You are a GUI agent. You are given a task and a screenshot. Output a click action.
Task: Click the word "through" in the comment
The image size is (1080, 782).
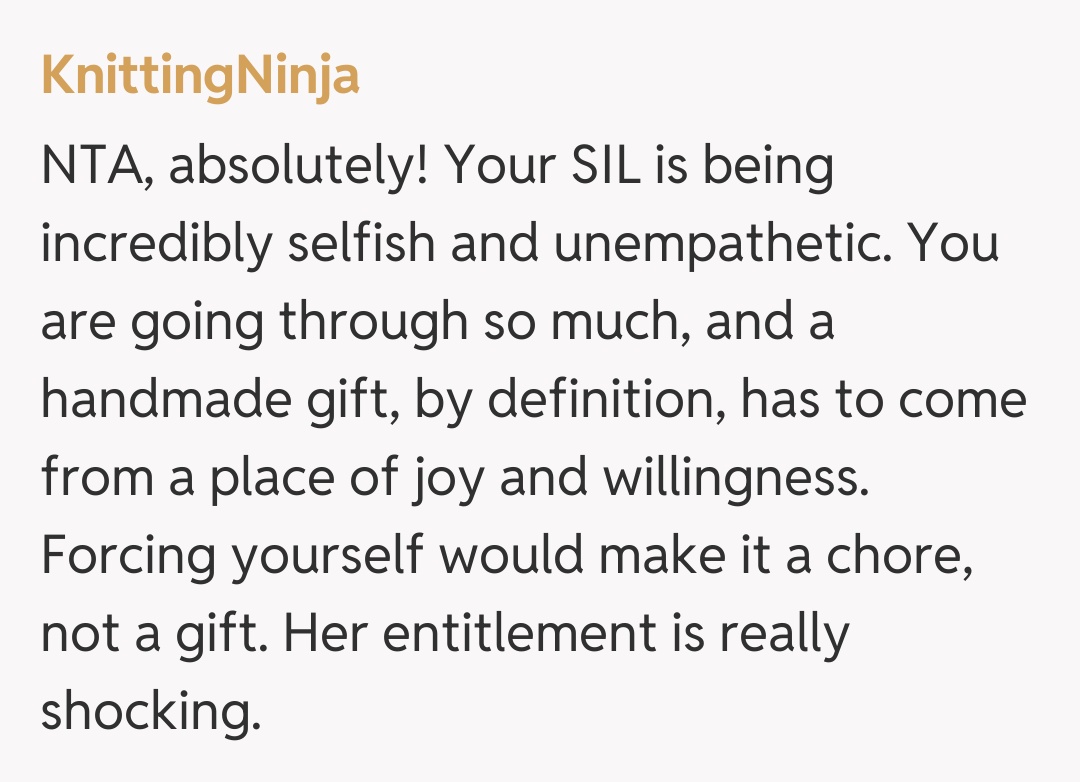point(372,323)
